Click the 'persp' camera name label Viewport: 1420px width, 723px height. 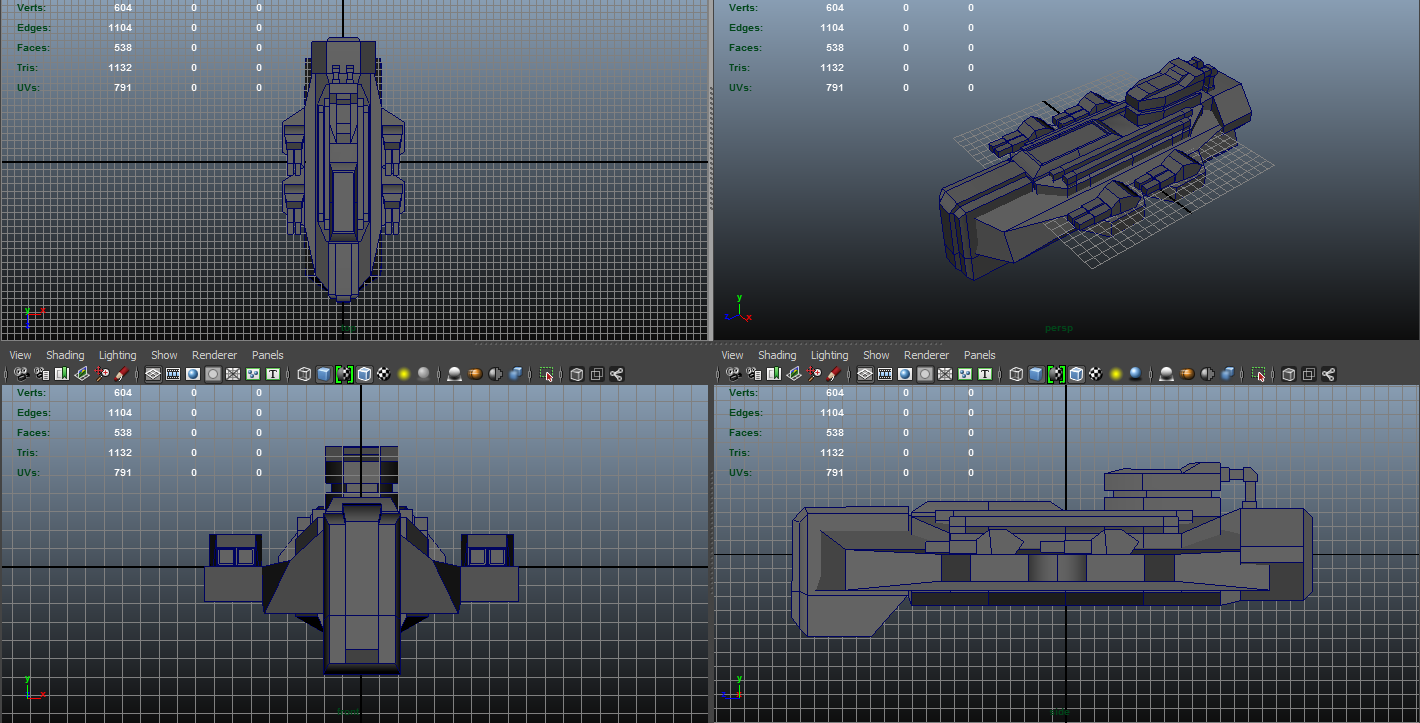[1058, 328]
